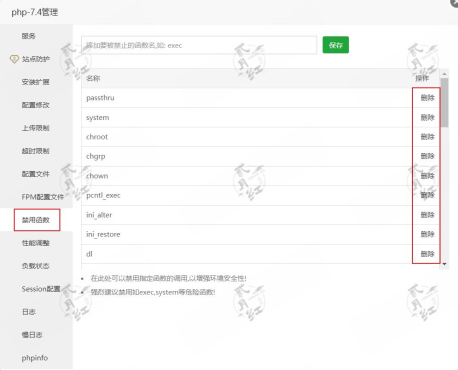Image resolution: width=458 pixels, height=370 pixels.
Task: Select 配置修改 in the sidebar
Action: 35,105
